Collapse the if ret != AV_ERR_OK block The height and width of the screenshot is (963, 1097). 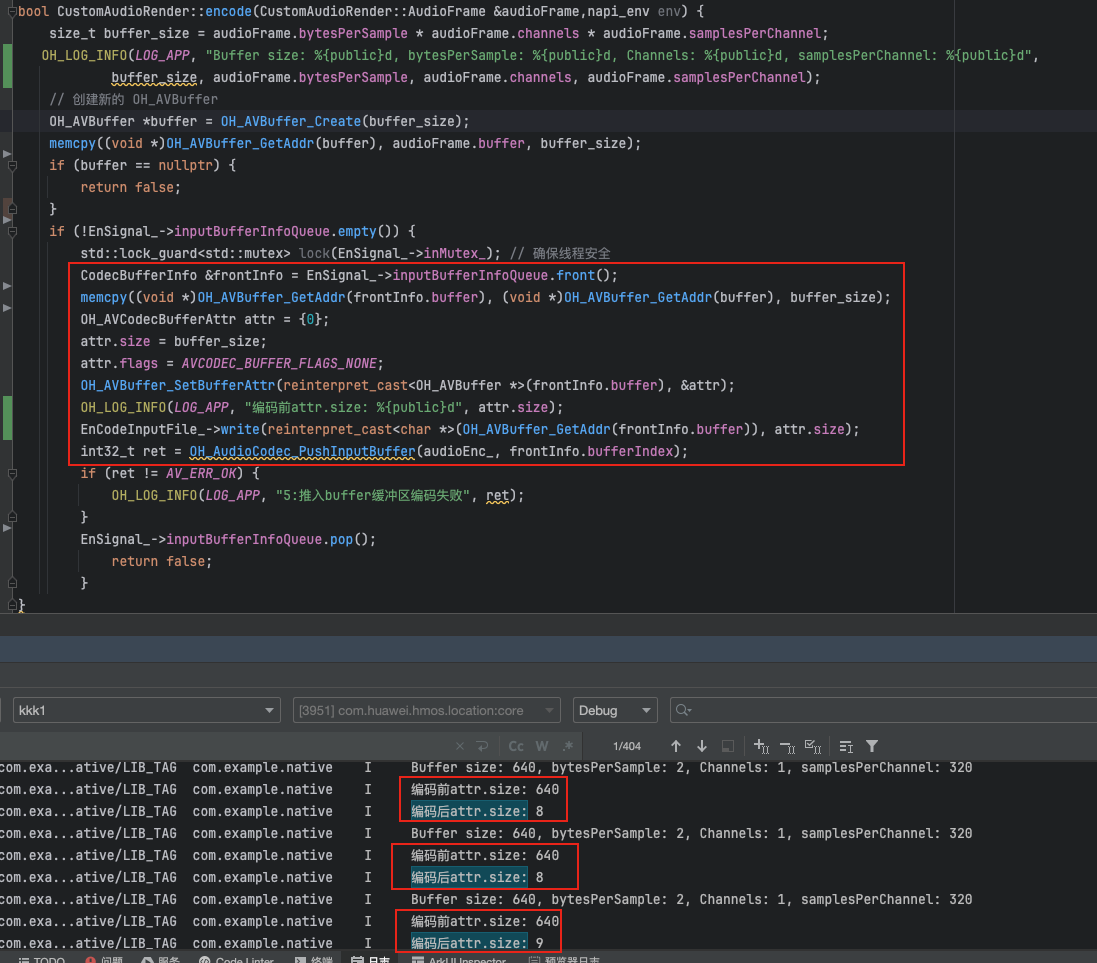tap(12, 474)
